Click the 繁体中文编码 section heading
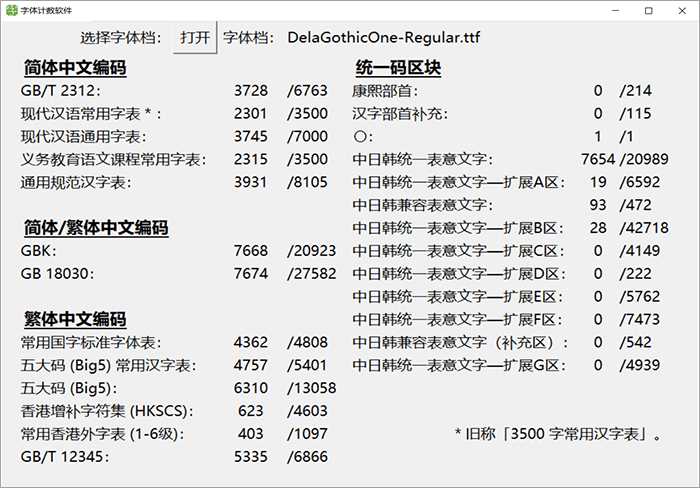This screenshot has height=488, width=700. (x=75, y=319)
